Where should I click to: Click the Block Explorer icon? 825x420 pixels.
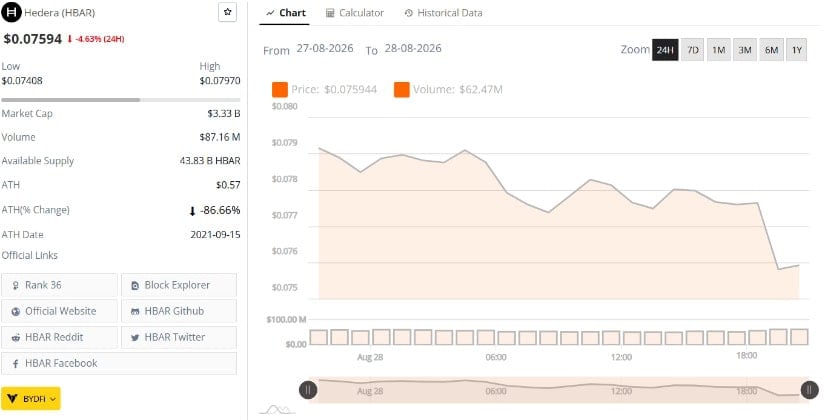[135, 285]
